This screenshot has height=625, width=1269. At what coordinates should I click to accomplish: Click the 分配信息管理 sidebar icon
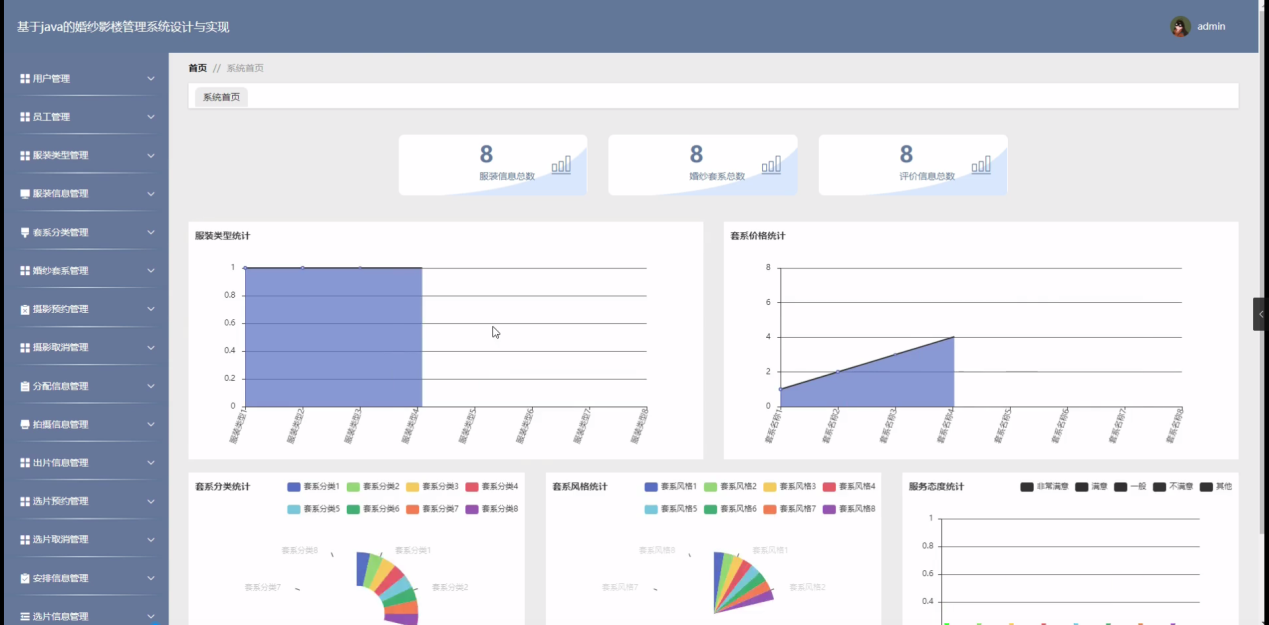(x=25, y=386)
